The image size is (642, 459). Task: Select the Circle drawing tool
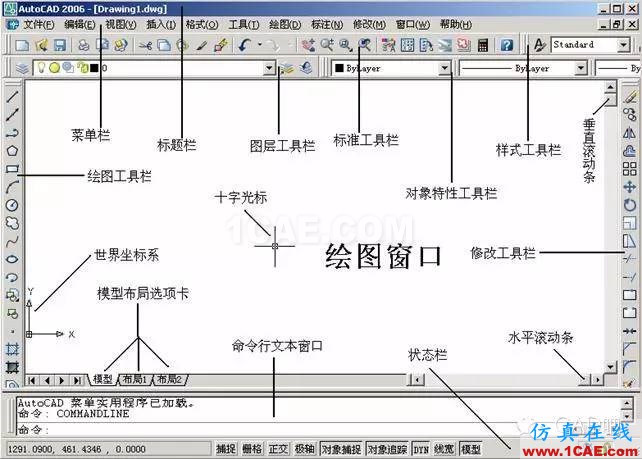12,205
